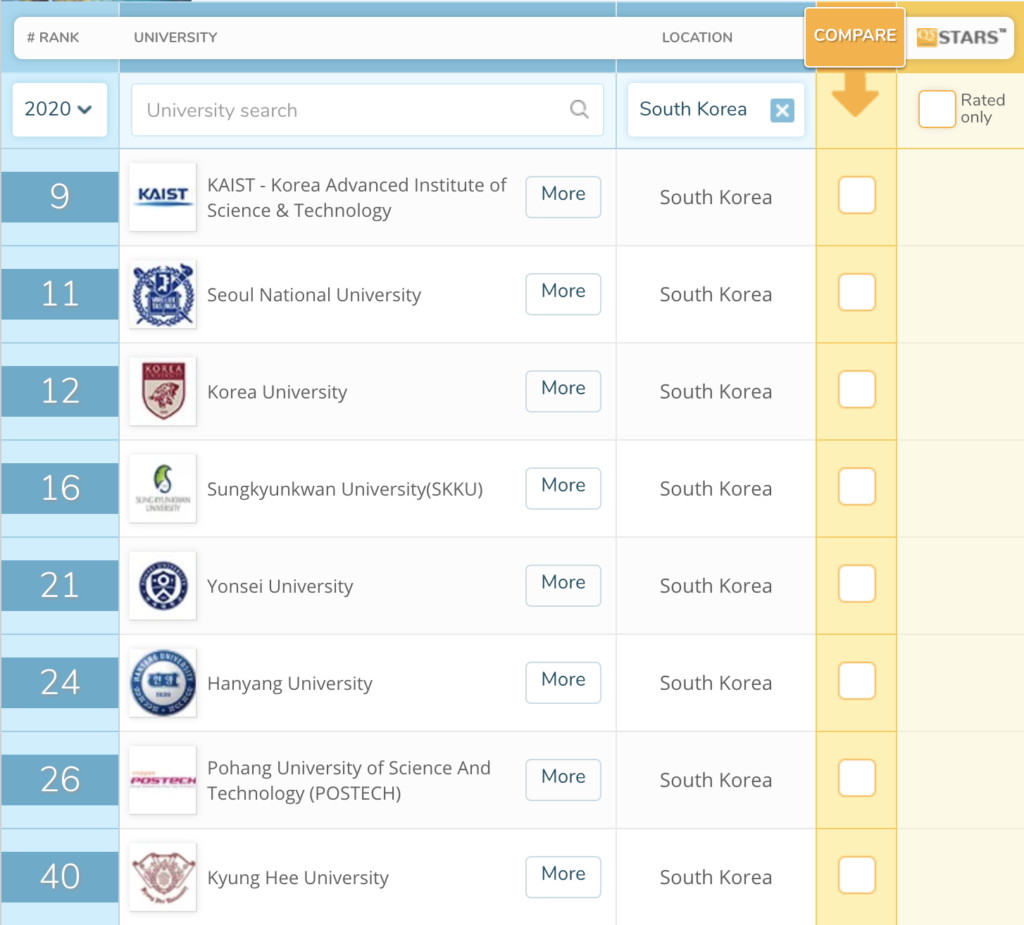The image size is (1024, 925).
Task: Click the search magnifier icon
Action: tap(579, 110)
